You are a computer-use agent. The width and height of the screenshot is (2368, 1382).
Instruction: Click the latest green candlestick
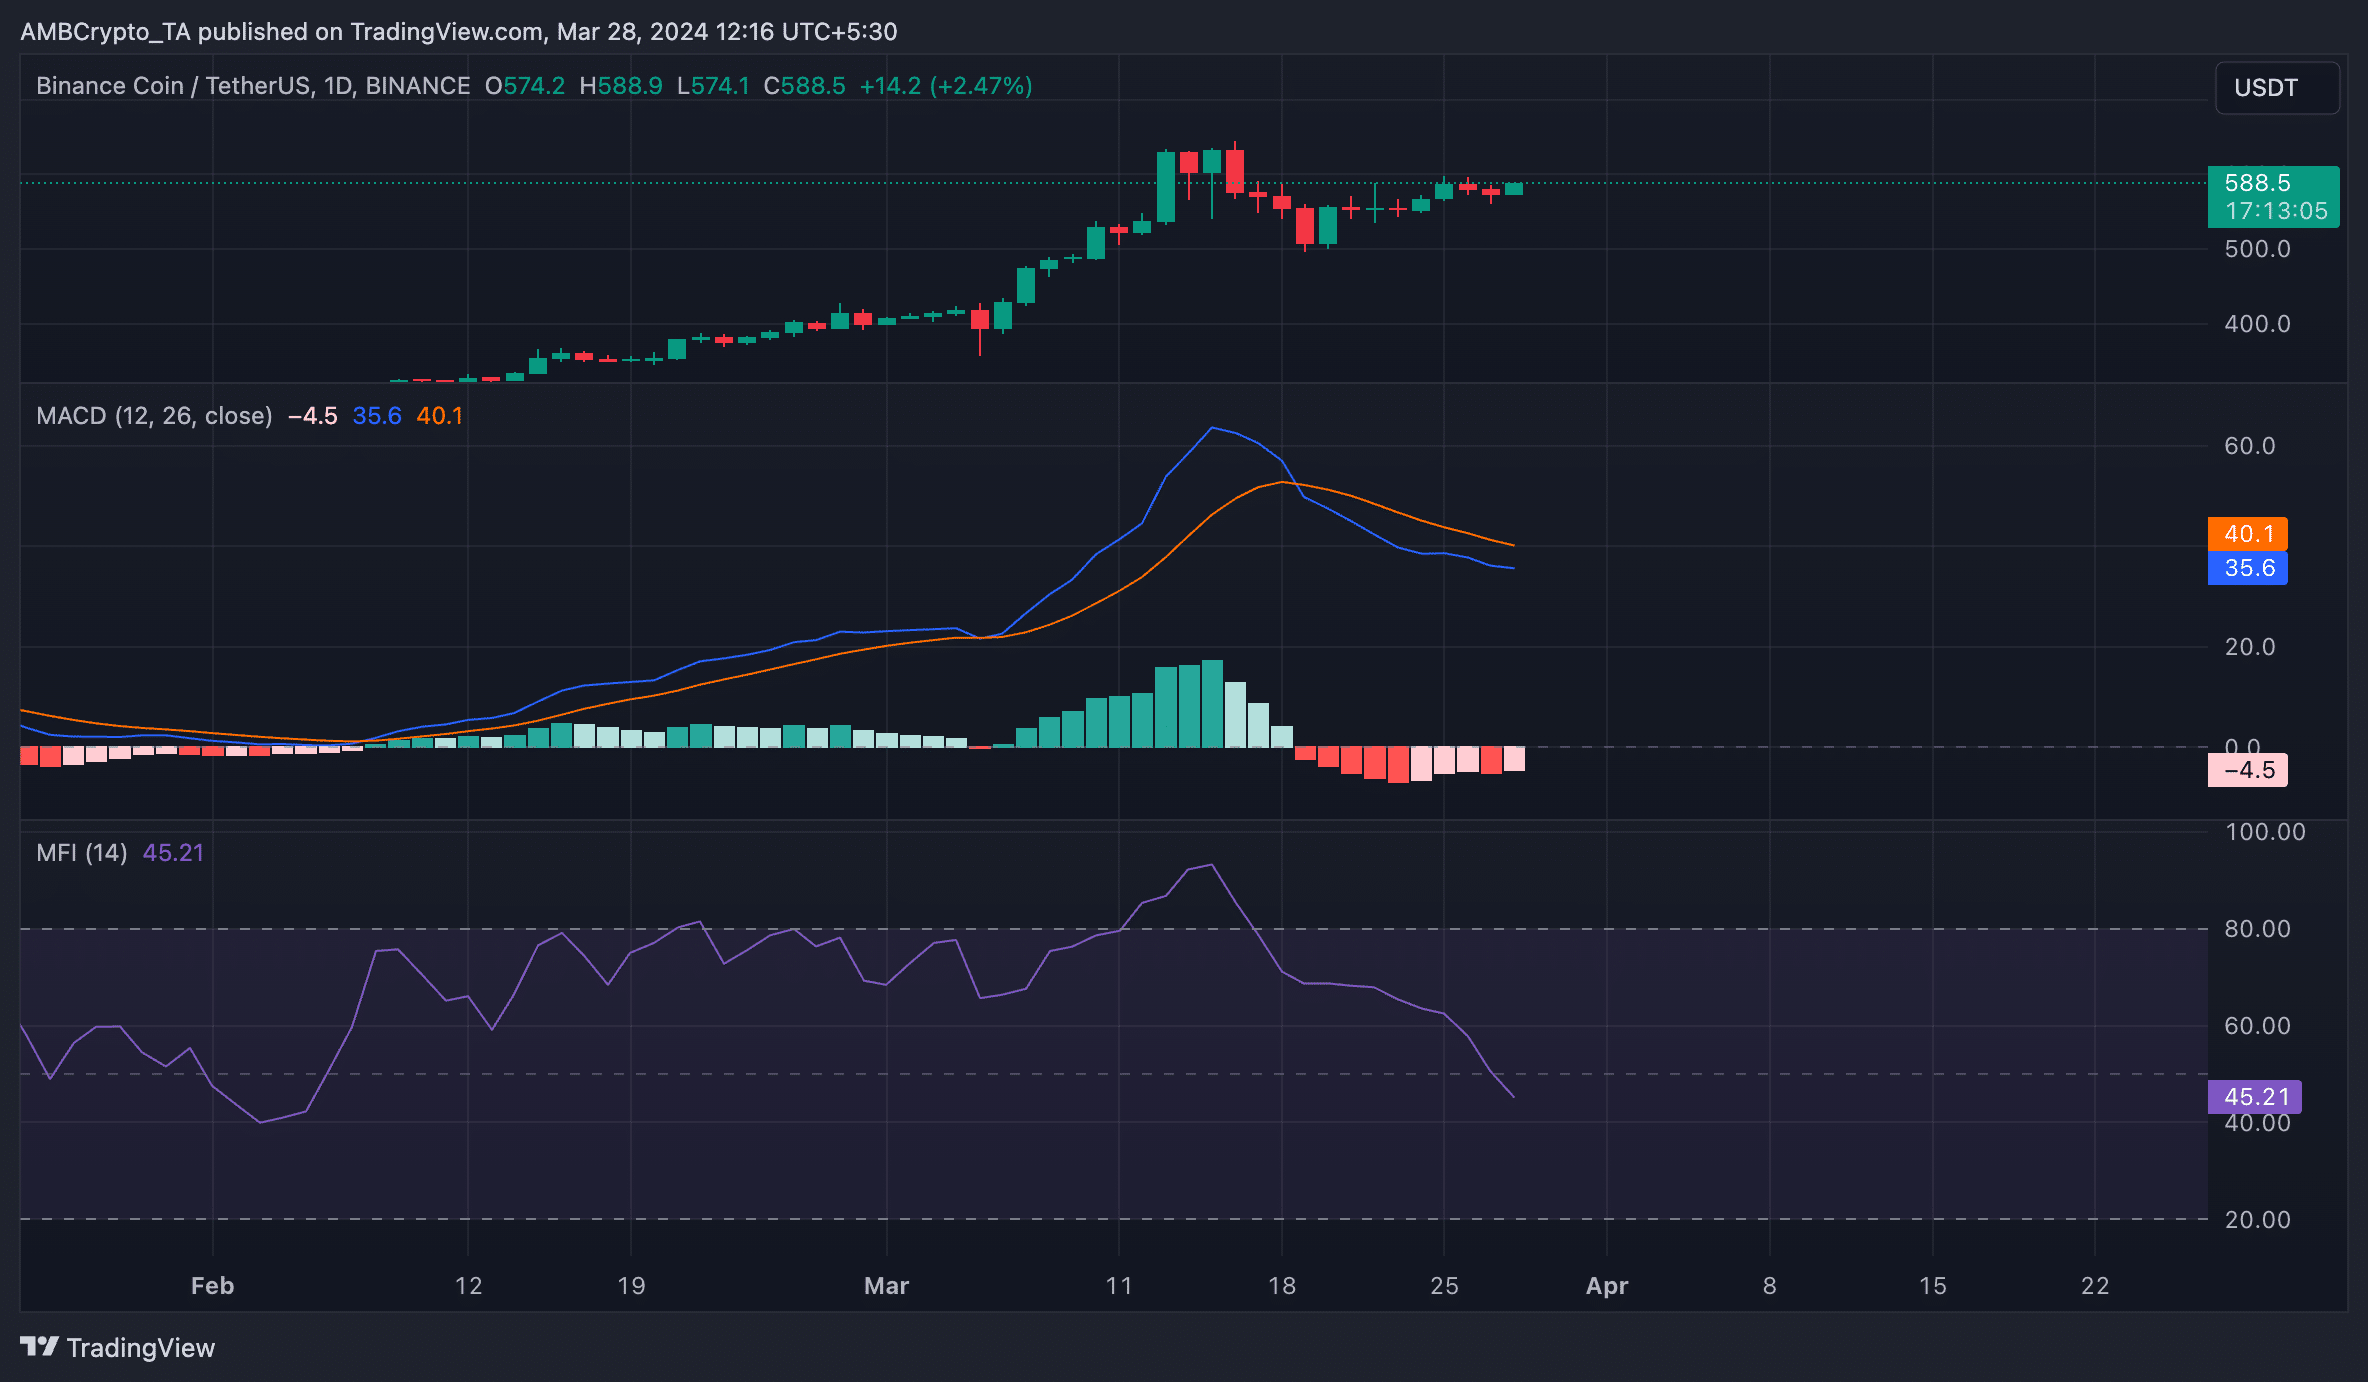tap(1514, 189)
